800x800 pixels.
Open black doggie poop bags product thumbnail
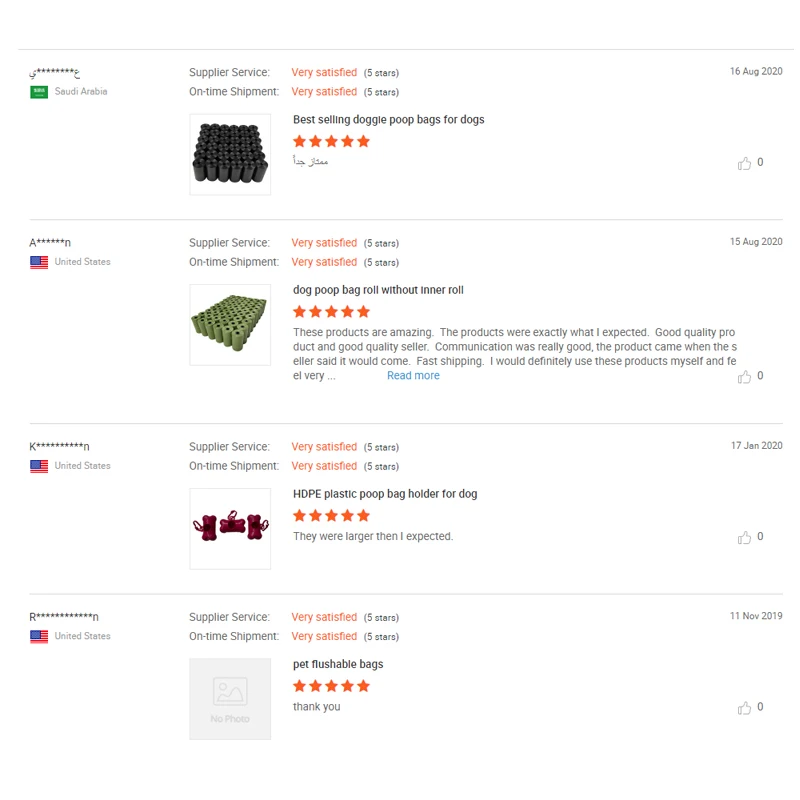230,154
